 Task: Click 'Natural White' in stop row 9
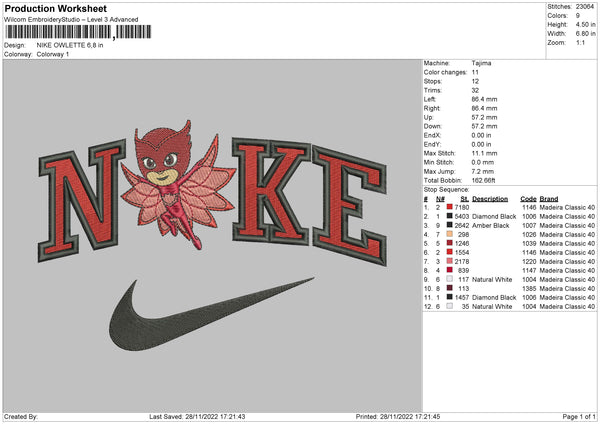pos(492,279)
